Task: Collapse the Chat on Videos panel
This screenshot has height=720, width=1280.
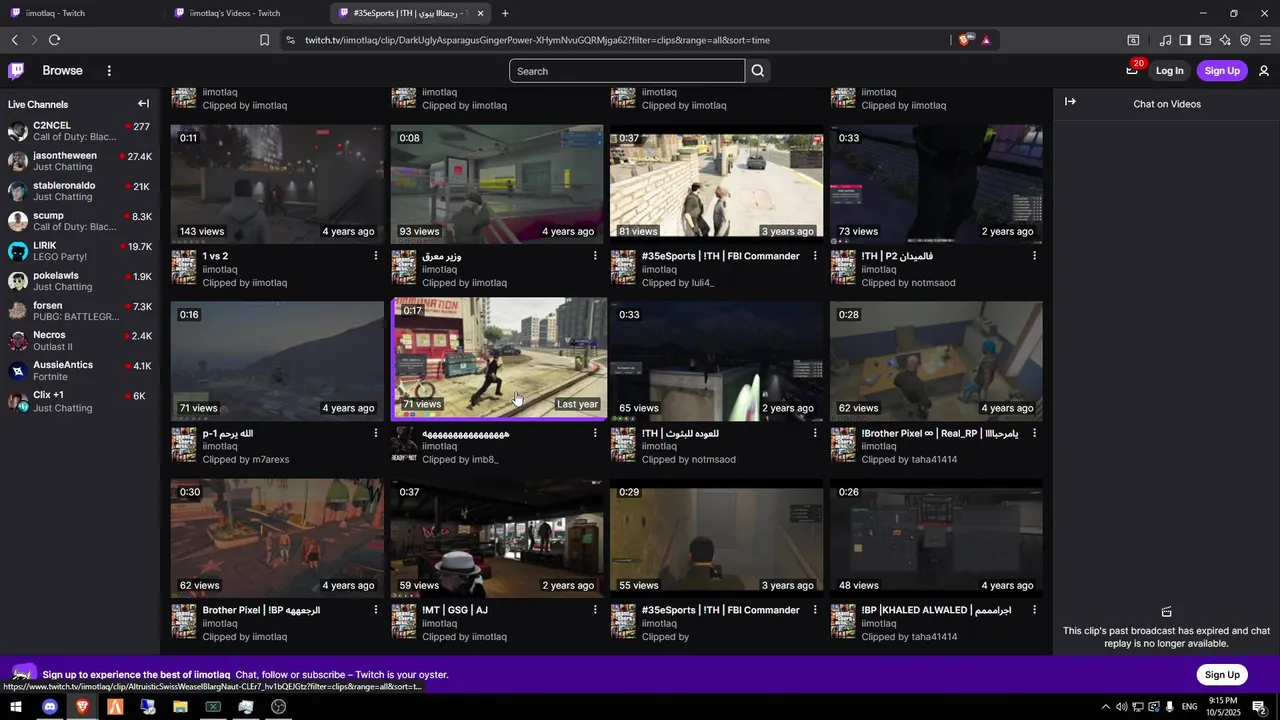Action: (x=1070, y=102)
